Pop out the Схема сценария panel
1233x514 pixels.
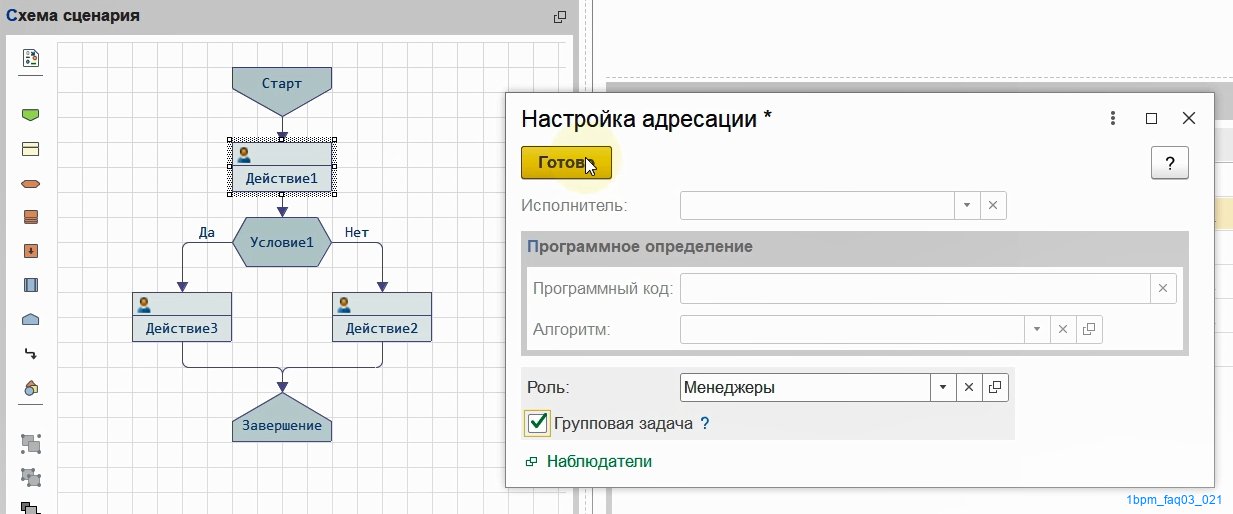[560, 17]
